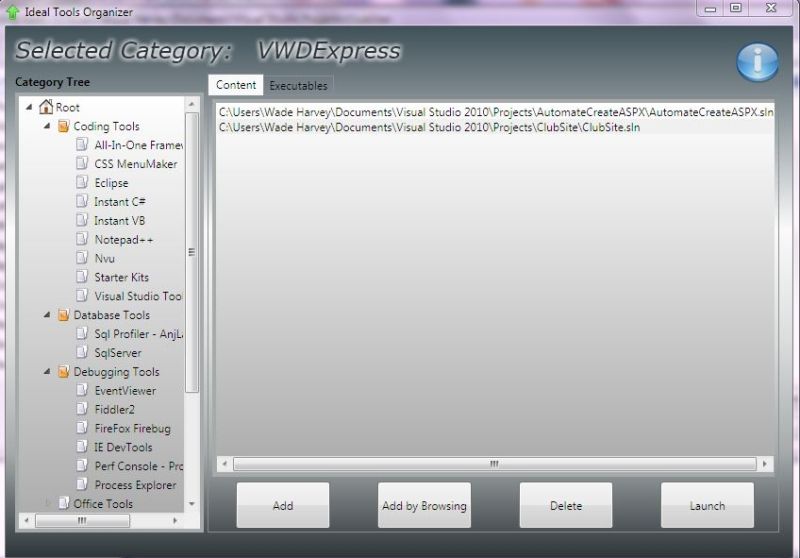800x558 pixels.
Task: Collapse the Coding Tools tree node
Action: (x=47, y=127)
